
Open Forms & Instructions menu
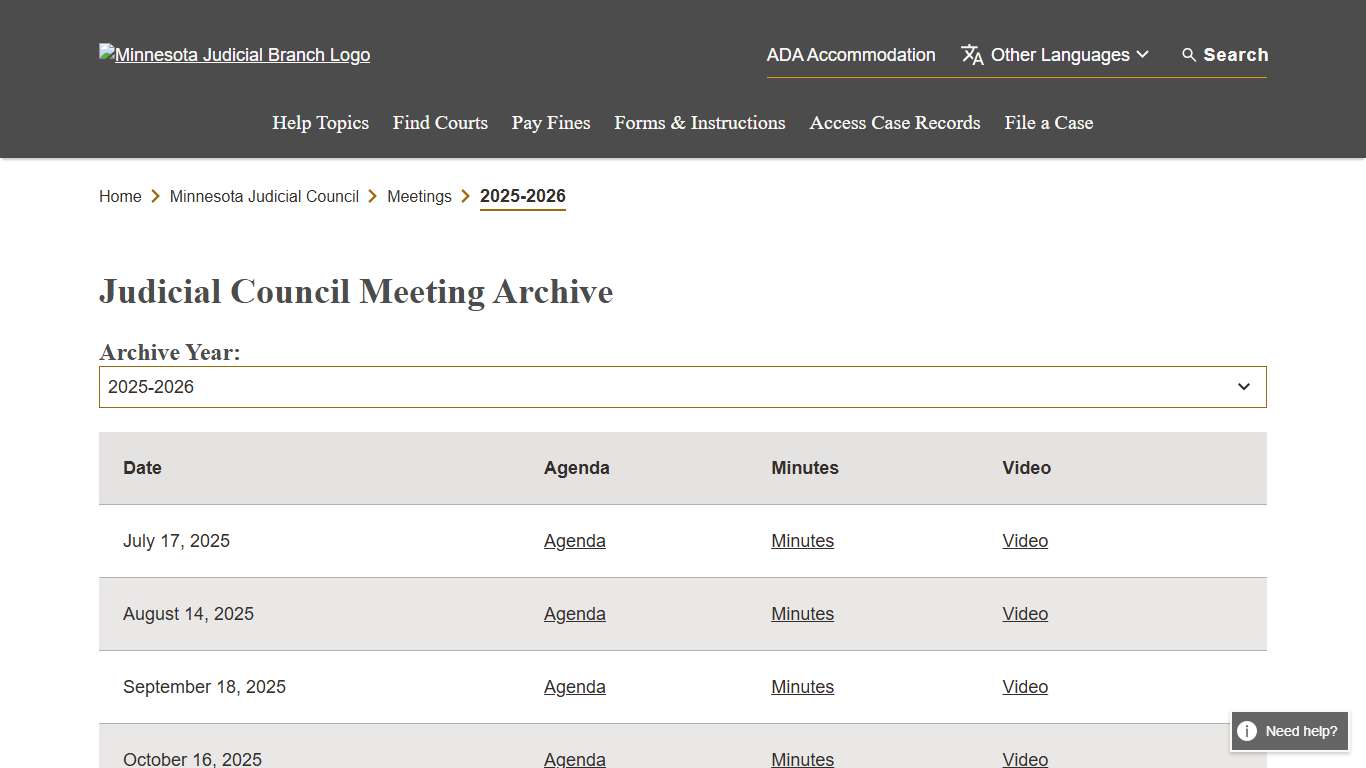coord(699,123)
